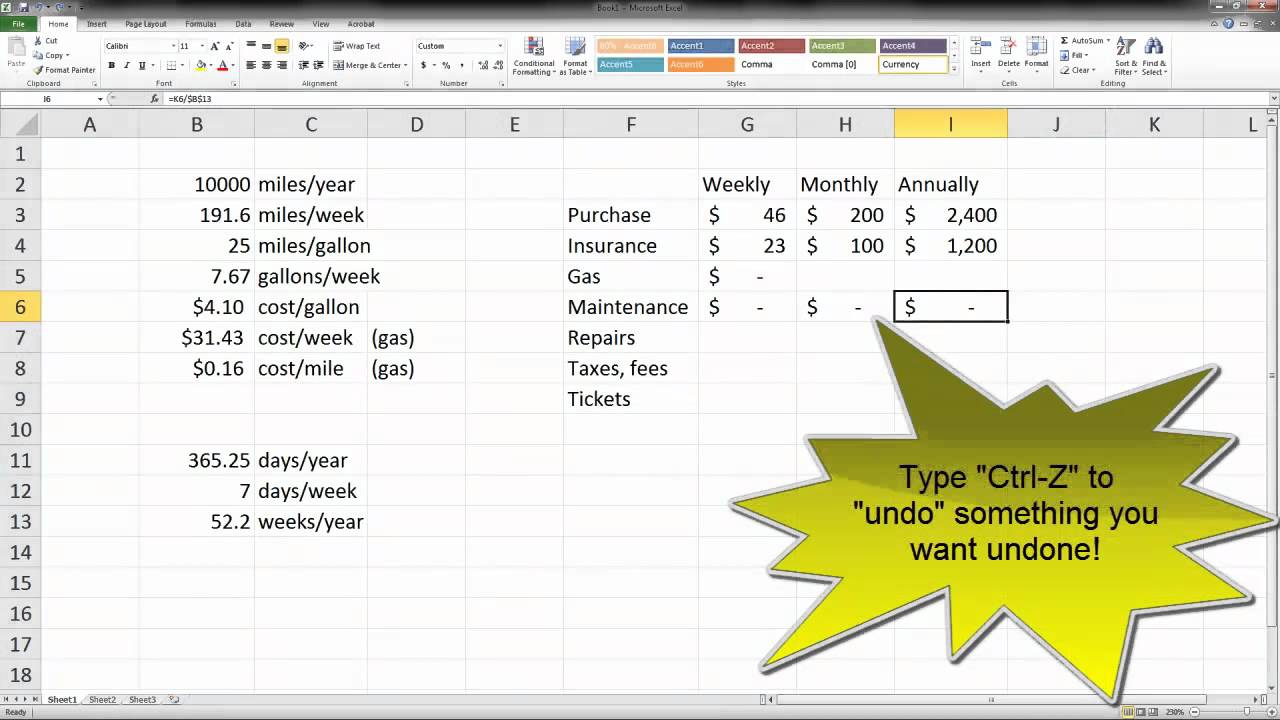Open the Fill dropdown
Viewport: 1280px width, 720px height.
click(x=1075, y=55)
